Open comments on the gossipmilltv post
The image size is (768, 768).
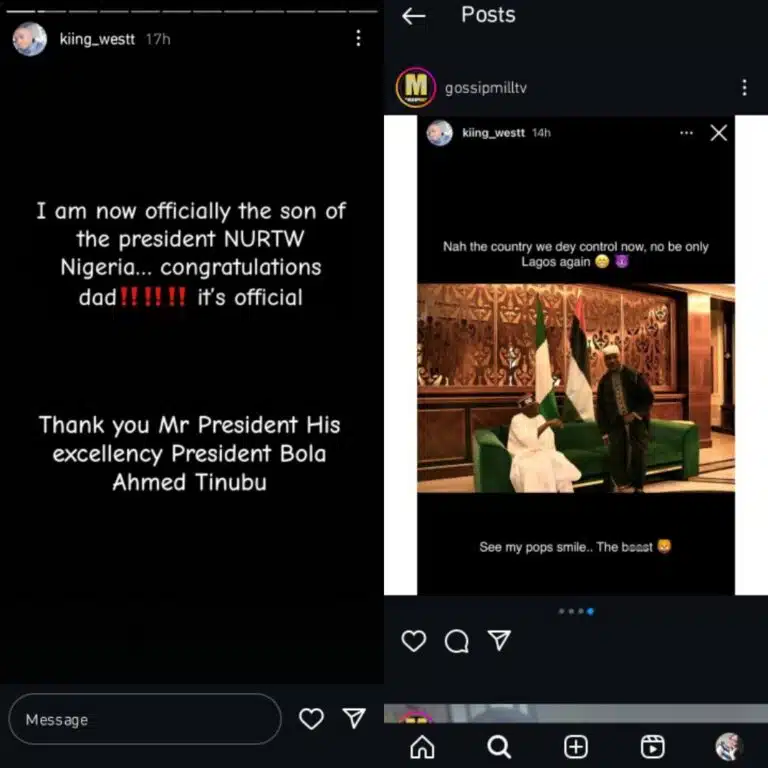click(457, 641)
